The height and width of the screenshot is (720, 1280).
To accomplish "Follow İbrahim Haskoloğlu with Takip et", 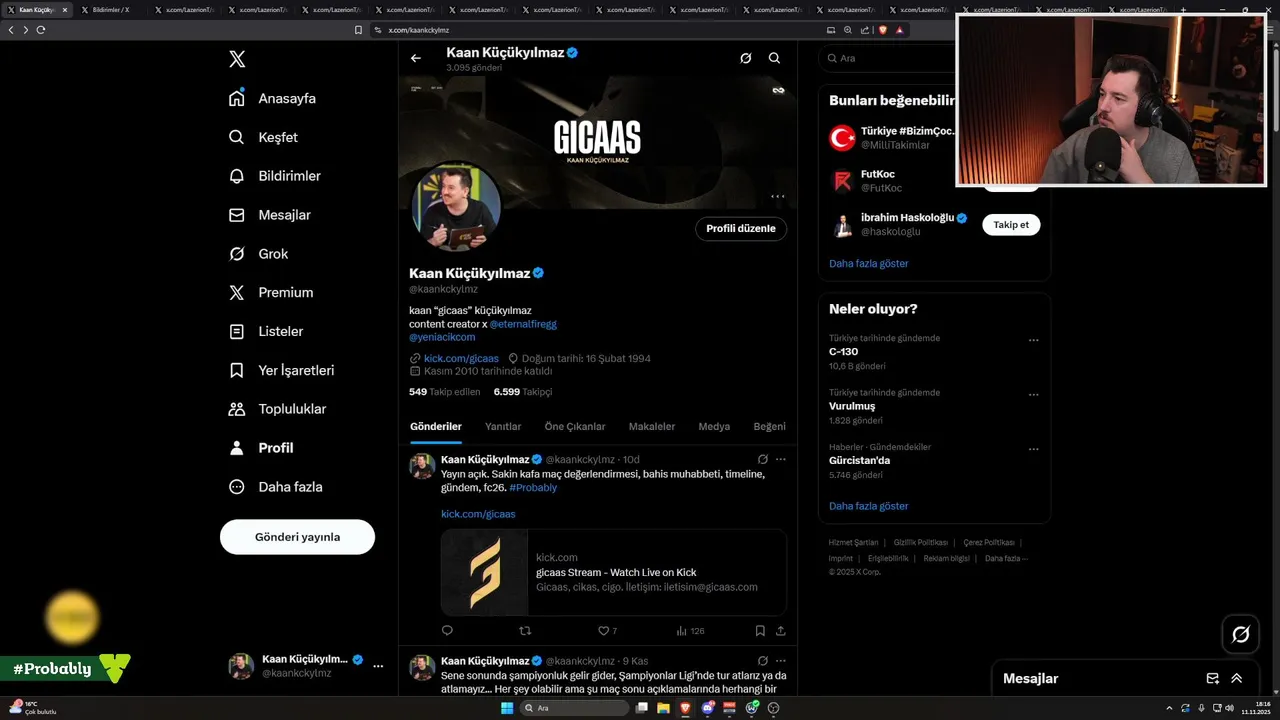I will point(1011,225).
